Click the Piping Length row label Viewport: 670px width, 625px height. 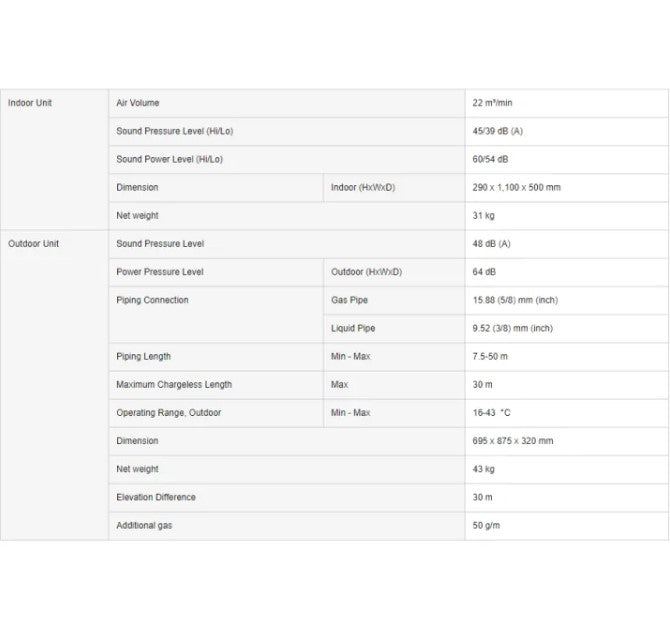(144, 357)
